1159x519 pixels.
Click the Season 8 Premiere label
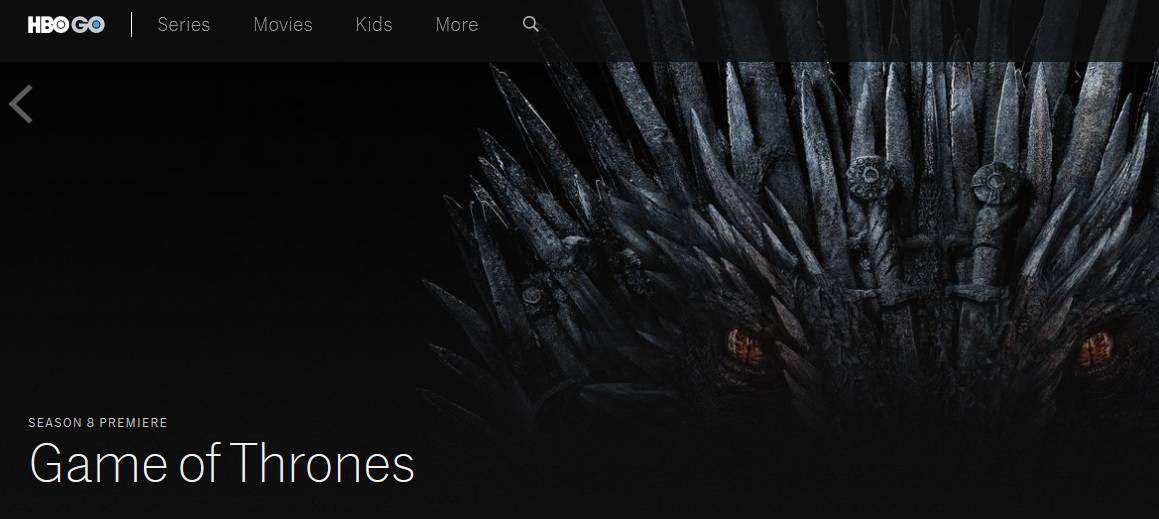click(98, 423)
